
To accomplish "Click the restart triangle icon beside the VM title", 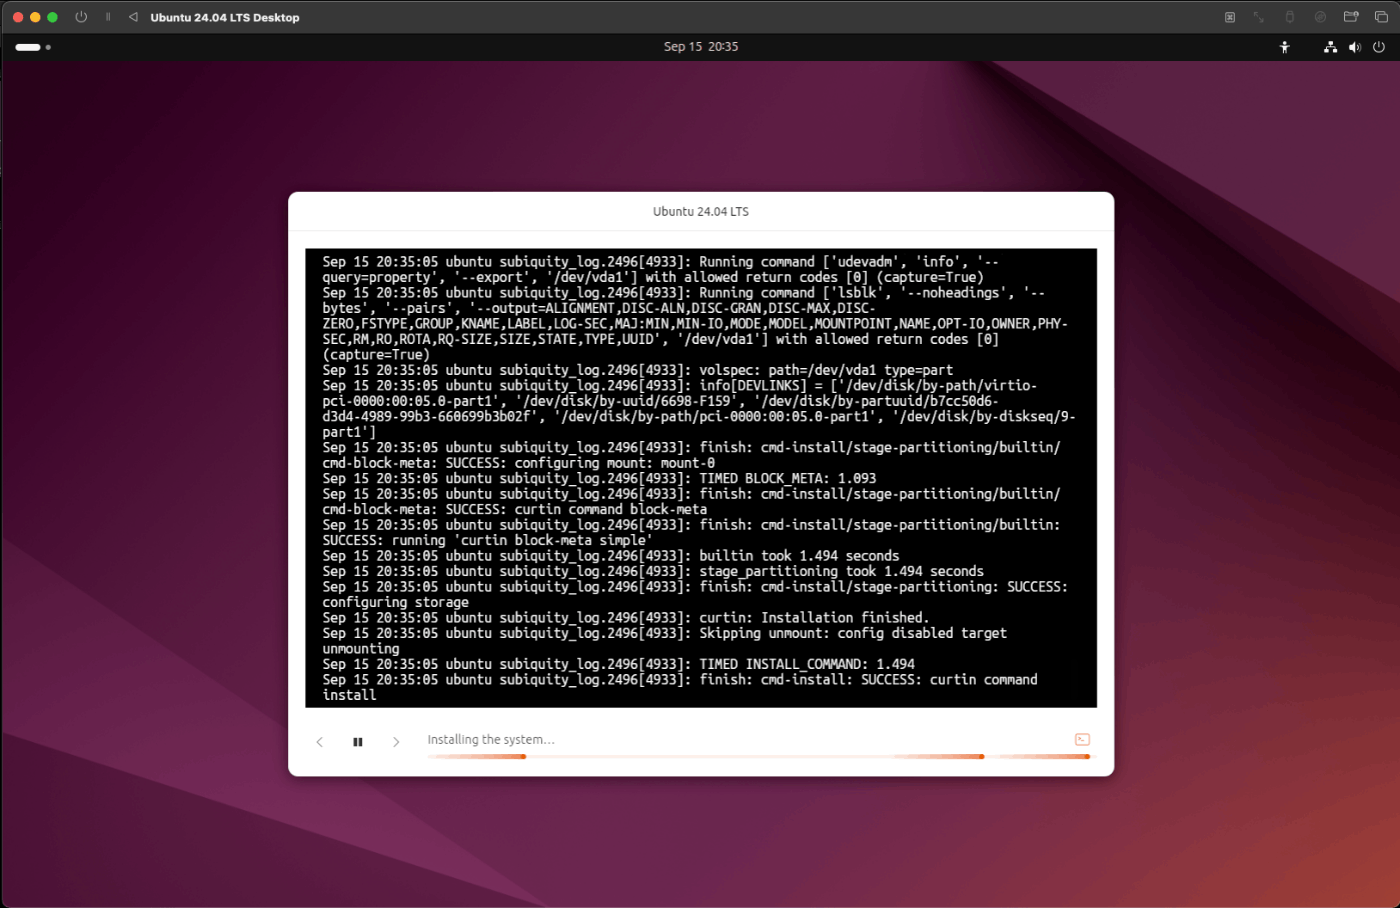I will (133, 17).
